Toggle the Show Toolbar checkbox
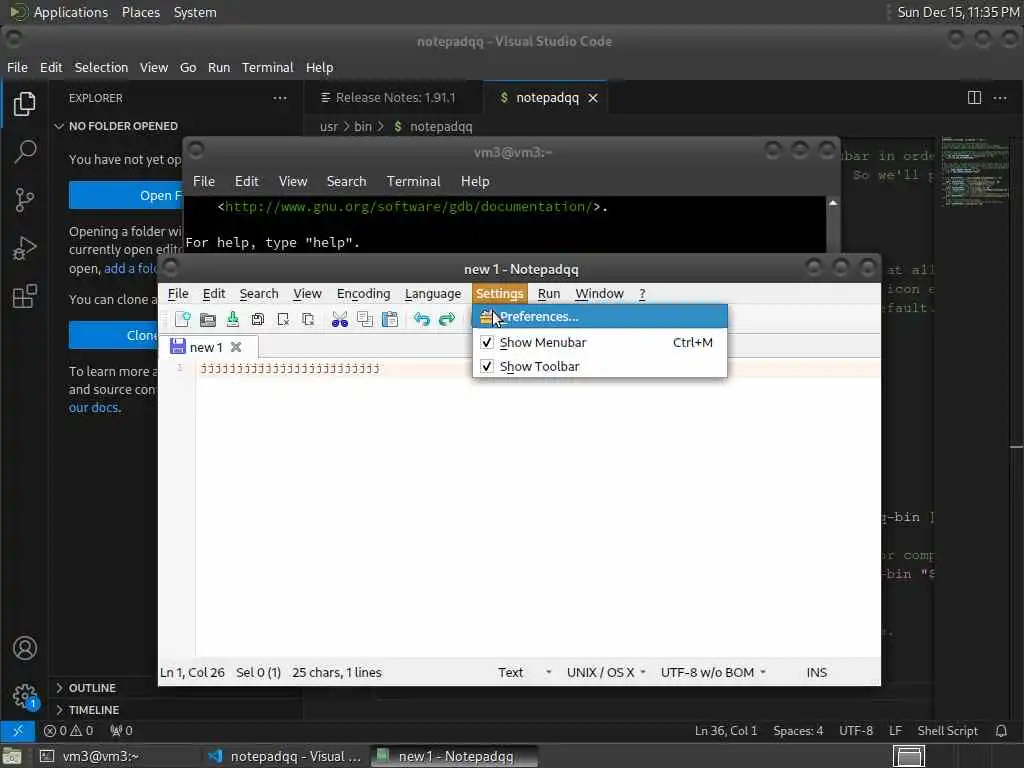Viewport: 1024px width, 768px height. (487, 366)
